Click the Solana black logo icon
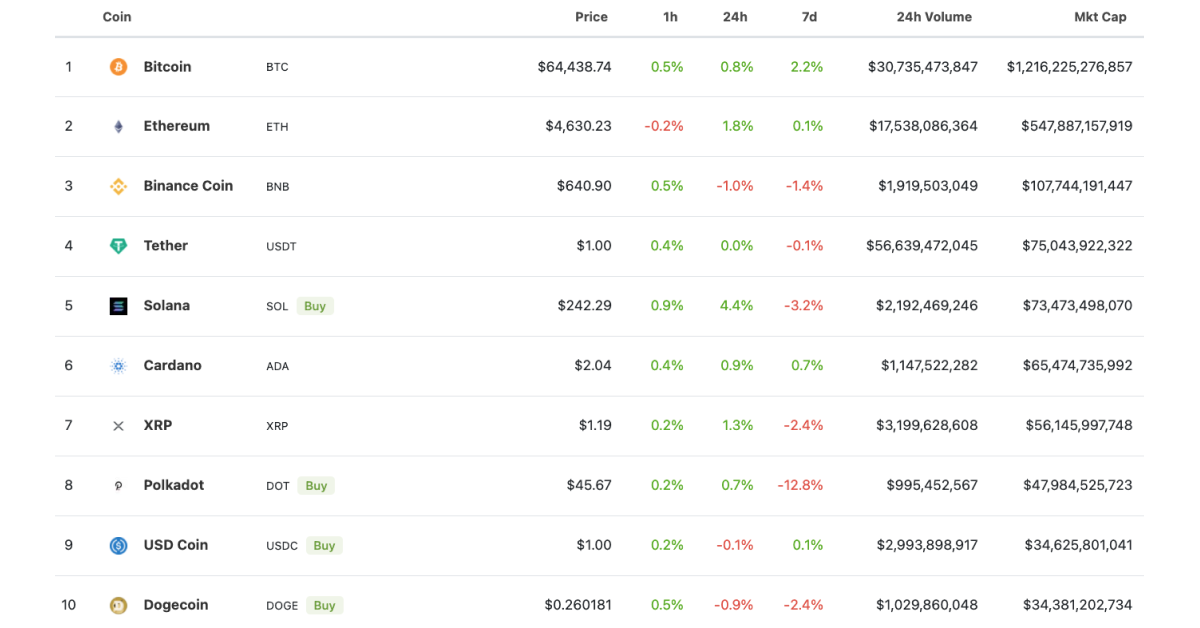Viewport: 1200px width, 628px height. pyautogui.click(x=118, y=306)
